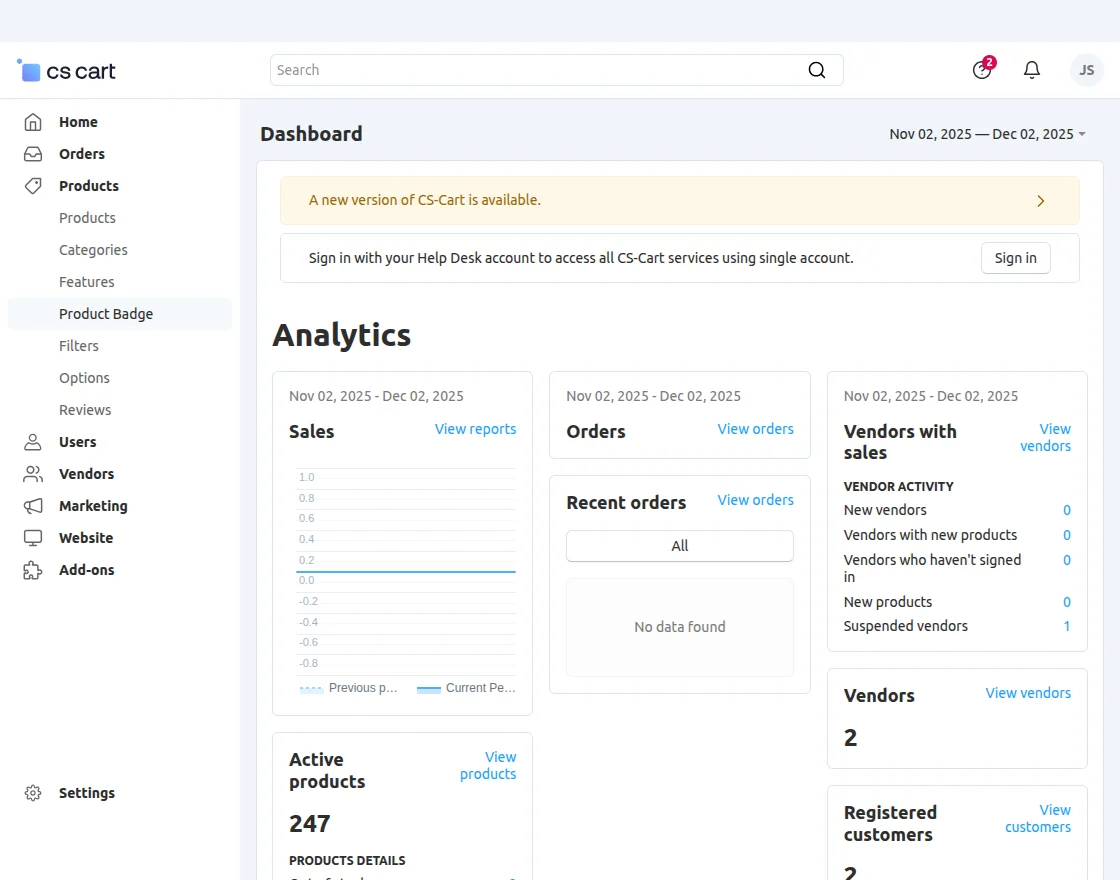Click the search magnifier icon
The image size is (1120, 880).
pyautogui.click(x=817, y=70)
